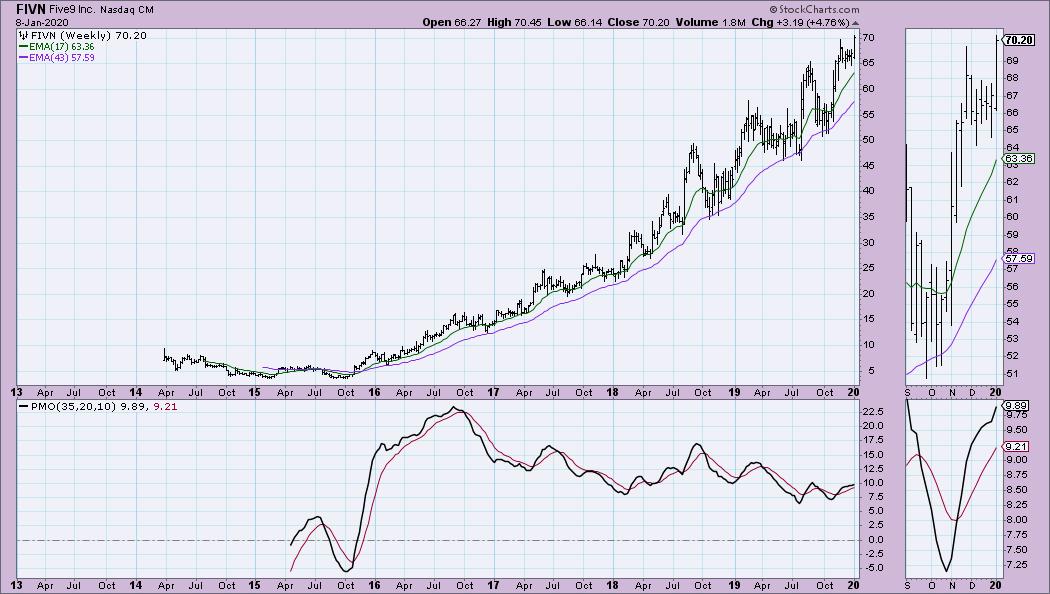
Task: Click the Nasdaq CM exchange label
Action: coord(127,10)
